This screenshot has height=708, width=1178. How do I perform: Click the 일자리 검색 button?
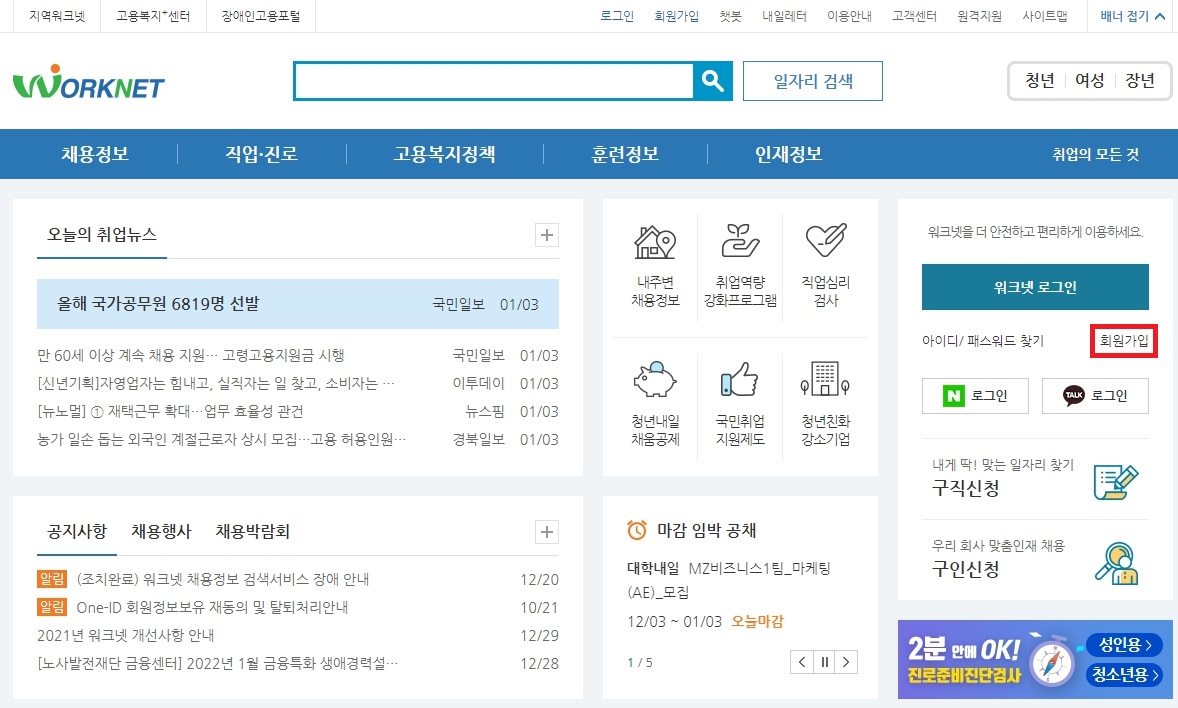(x=813, y=81)
